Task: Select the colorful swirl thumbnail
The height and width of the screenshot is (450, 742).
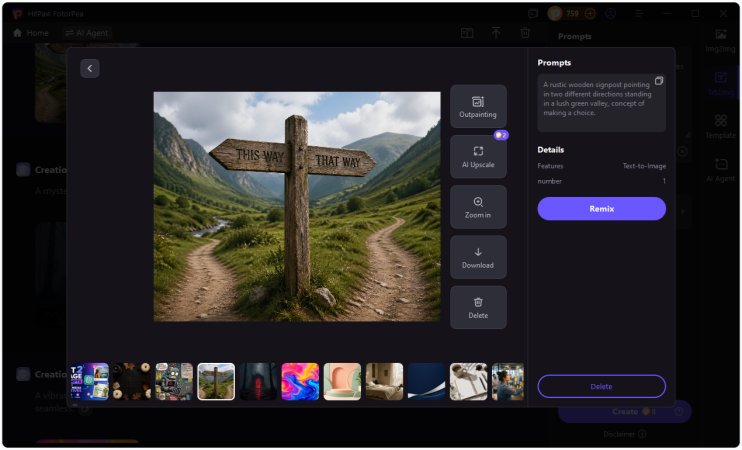Action: click(x=300, y=381)
